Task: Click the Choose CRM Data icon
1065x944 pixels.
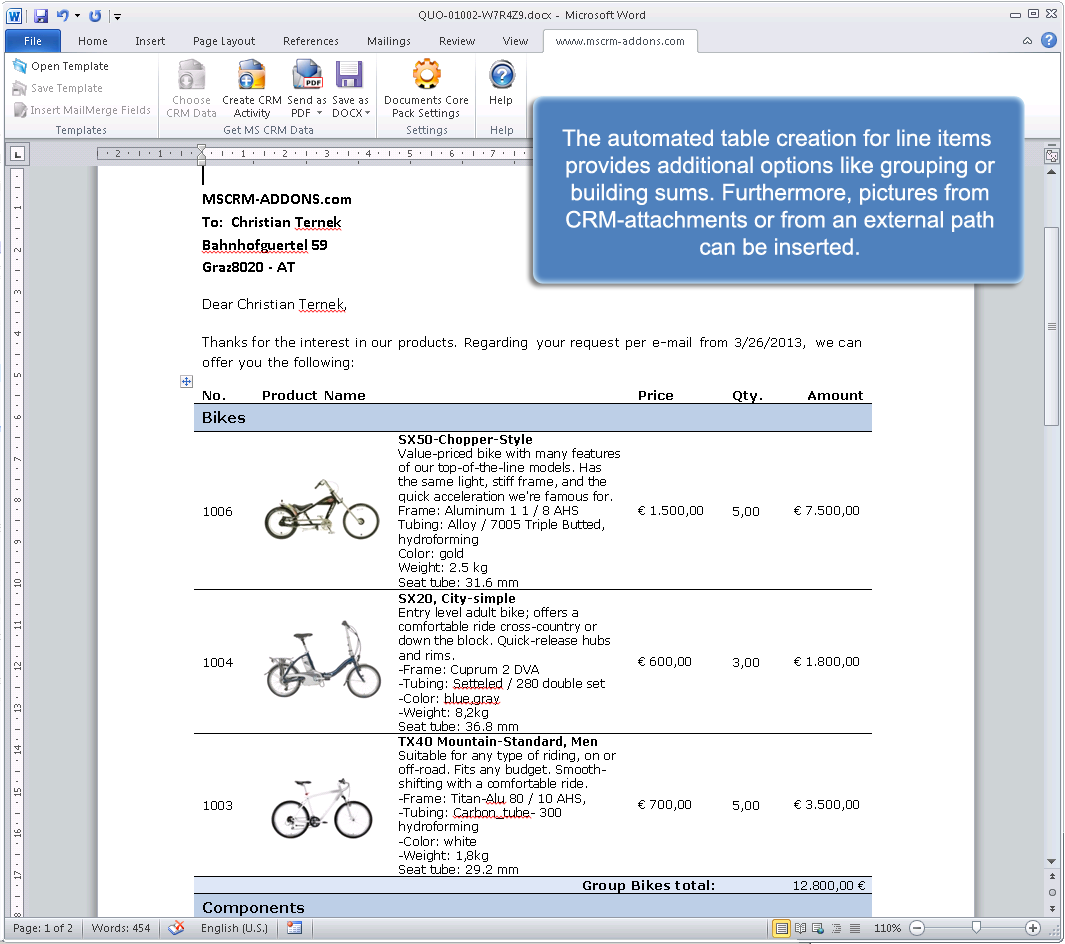Action: coord(192,75)
